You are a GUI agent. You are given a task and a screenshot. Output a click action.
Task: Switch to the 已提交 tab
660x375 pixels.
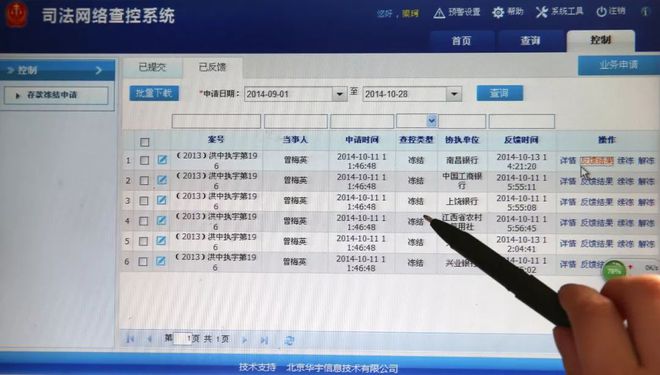point(152,67)
